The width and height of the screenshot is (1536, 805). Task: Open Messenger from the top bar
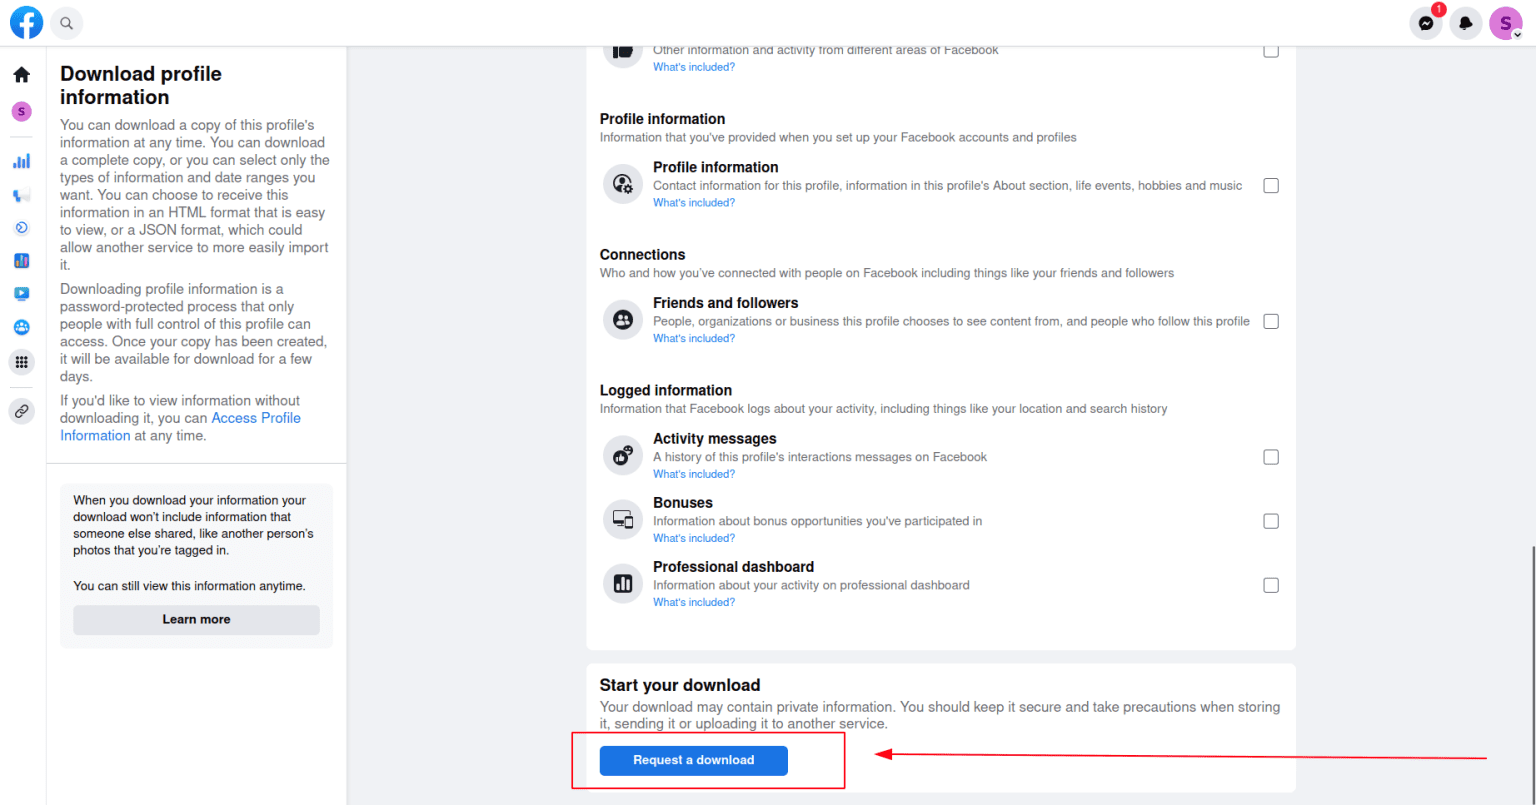(x=1425, y=23)
